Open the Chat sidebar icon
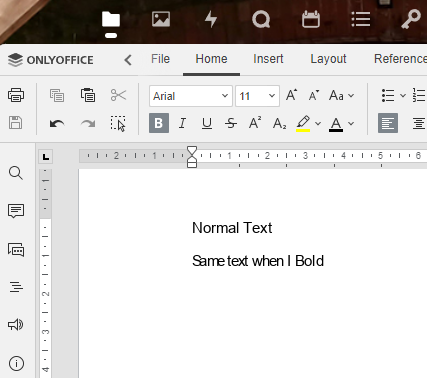Viewport: 427px width, 378px height. click(16, 249)
